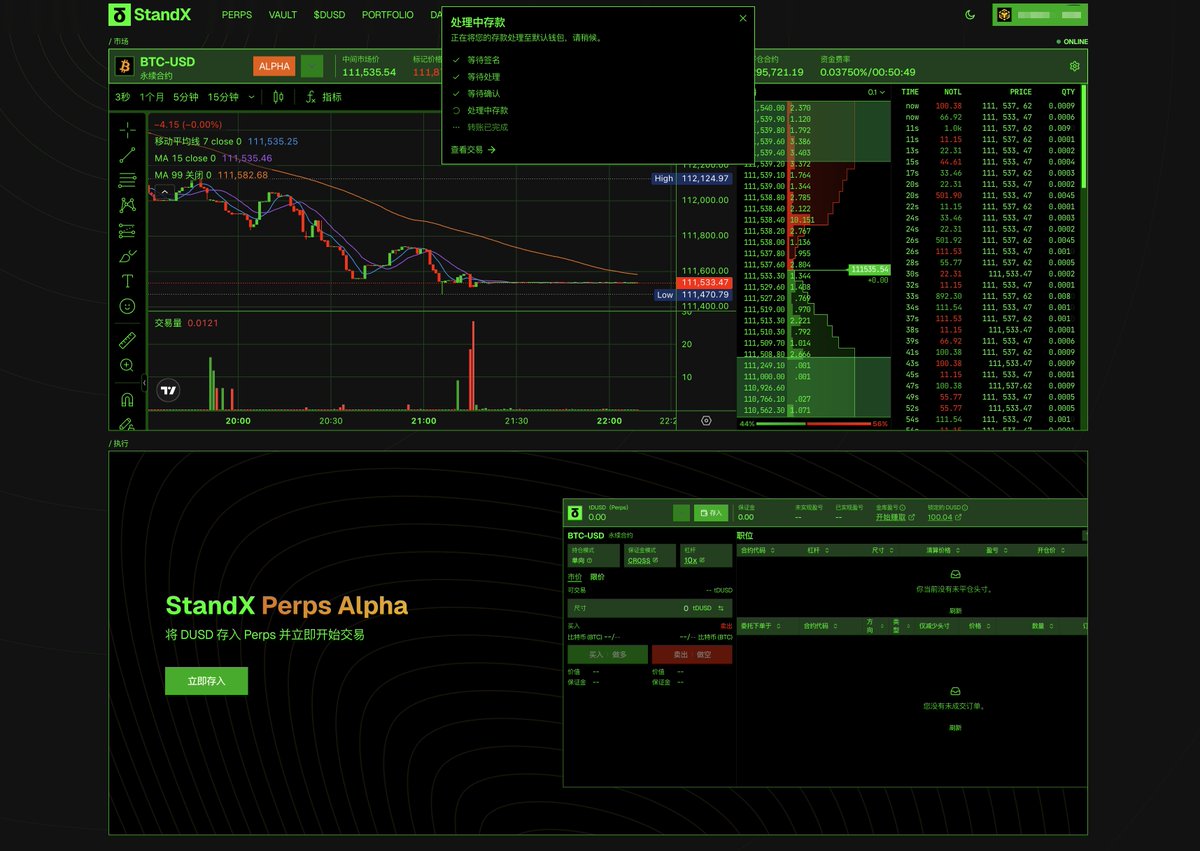Click the StandX logo in header
Image resolution: width=1200 pixels, height=851 pixels.
150,15
